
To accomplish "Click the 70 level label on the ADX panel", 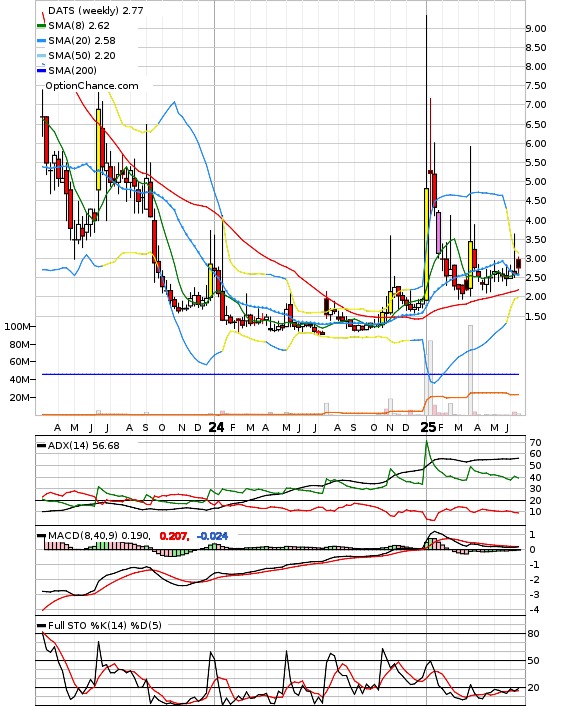I will point(536,443).
